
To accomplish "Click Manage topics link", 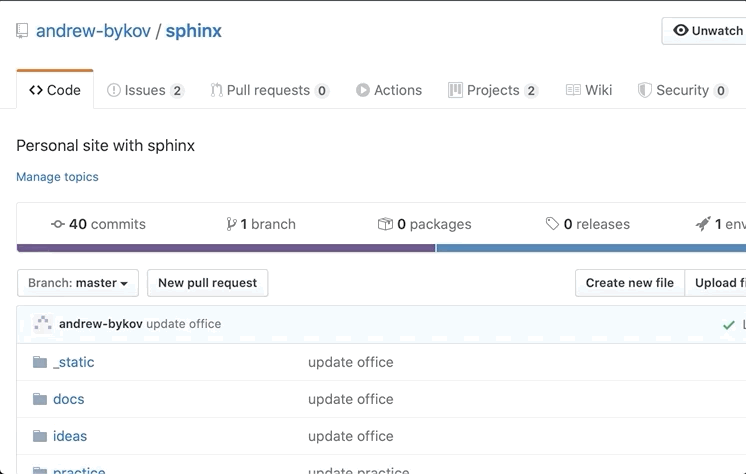I will [x=57, y=177].
